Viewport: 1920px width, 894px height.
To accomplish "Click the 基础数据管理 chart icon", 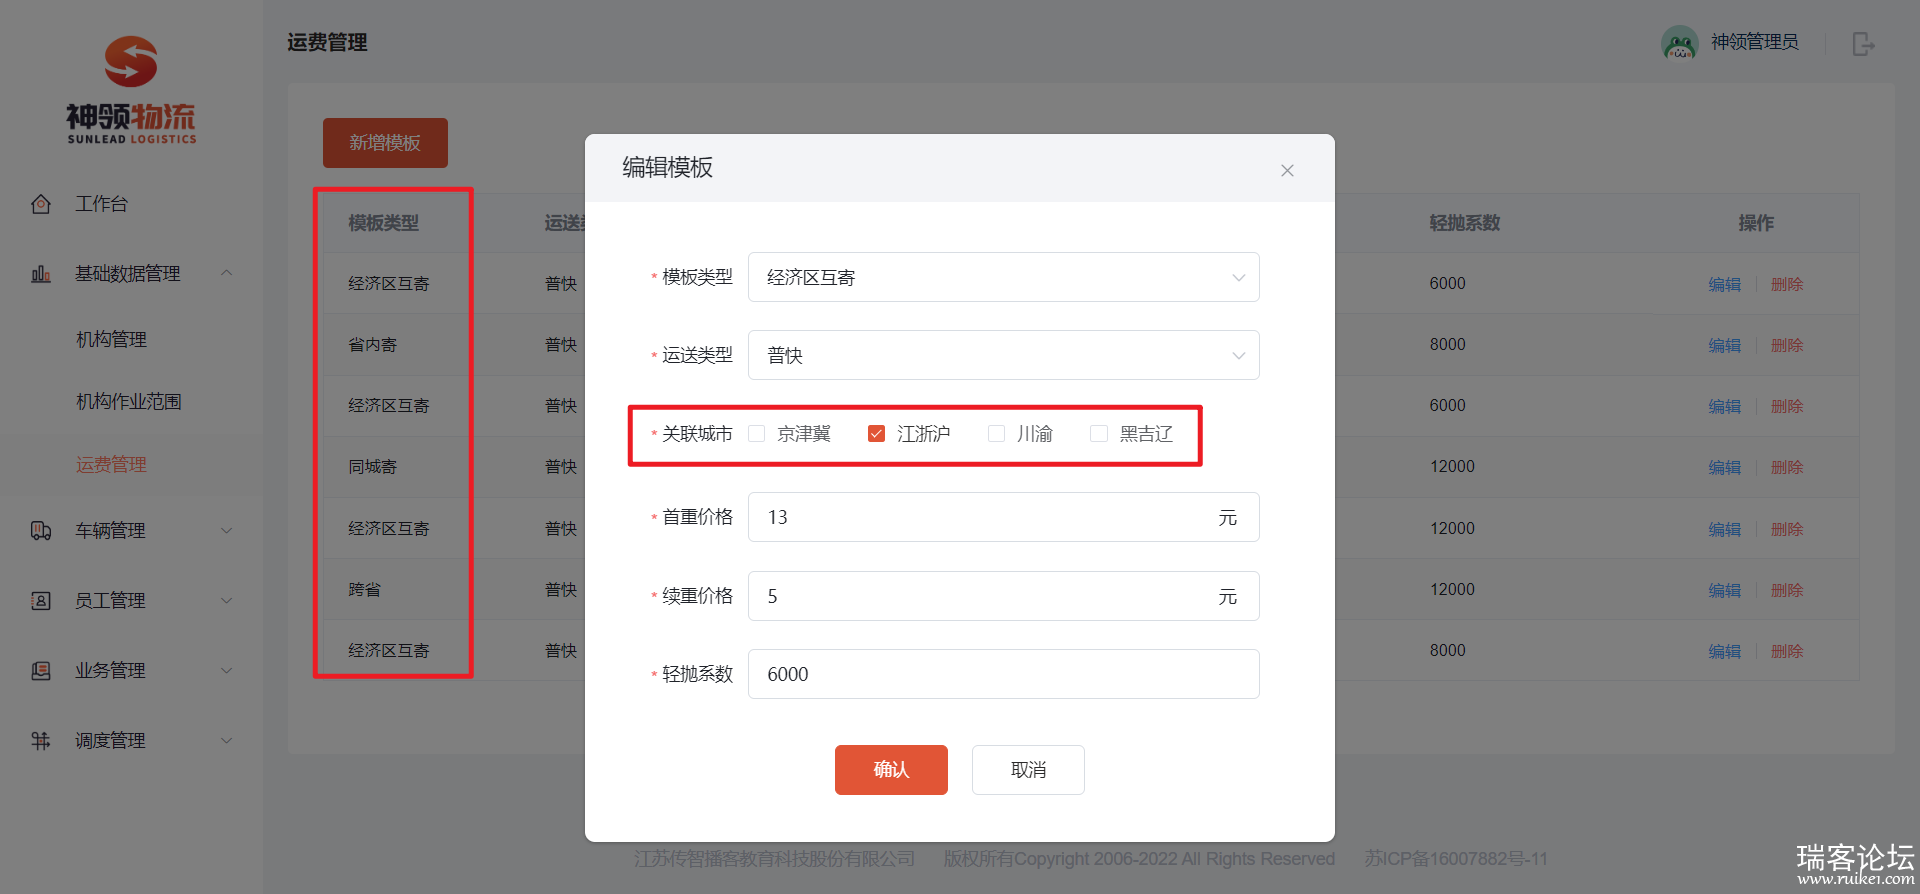I will coord(41,274).
